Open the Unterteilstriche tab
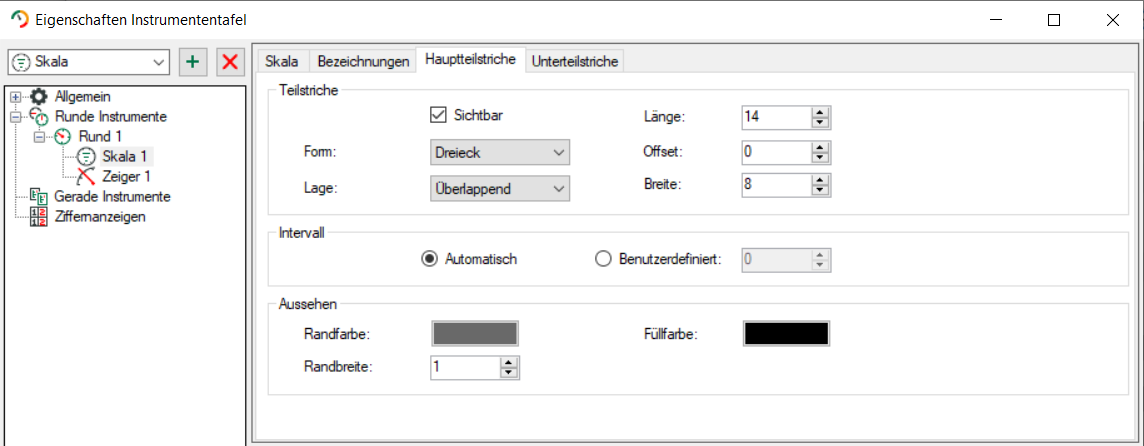The width and height of the screenshot is (1144, 446). (x=576, y=61)
